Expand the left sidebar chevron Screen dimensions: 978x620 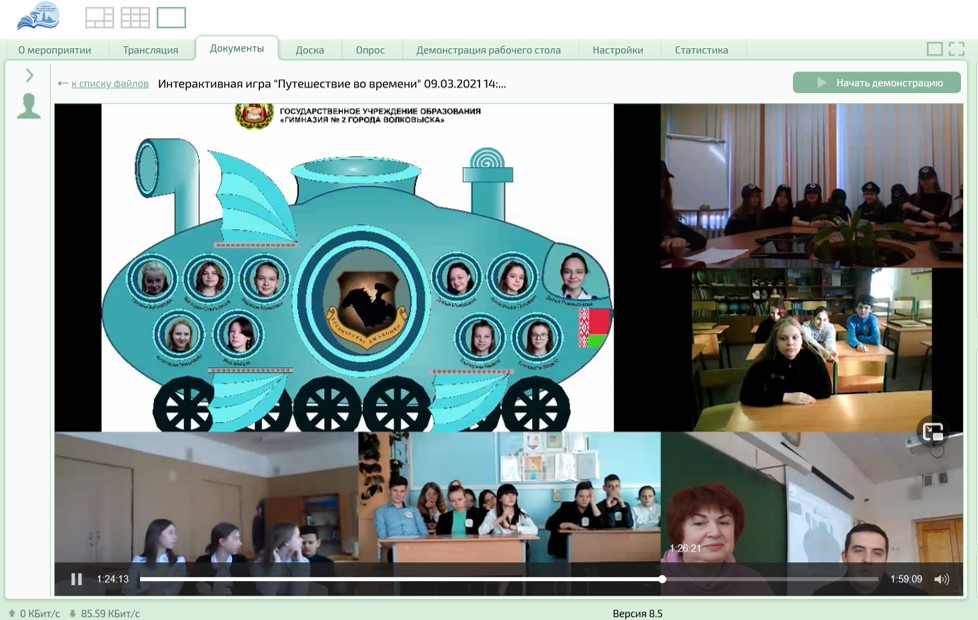coord(29,75)
